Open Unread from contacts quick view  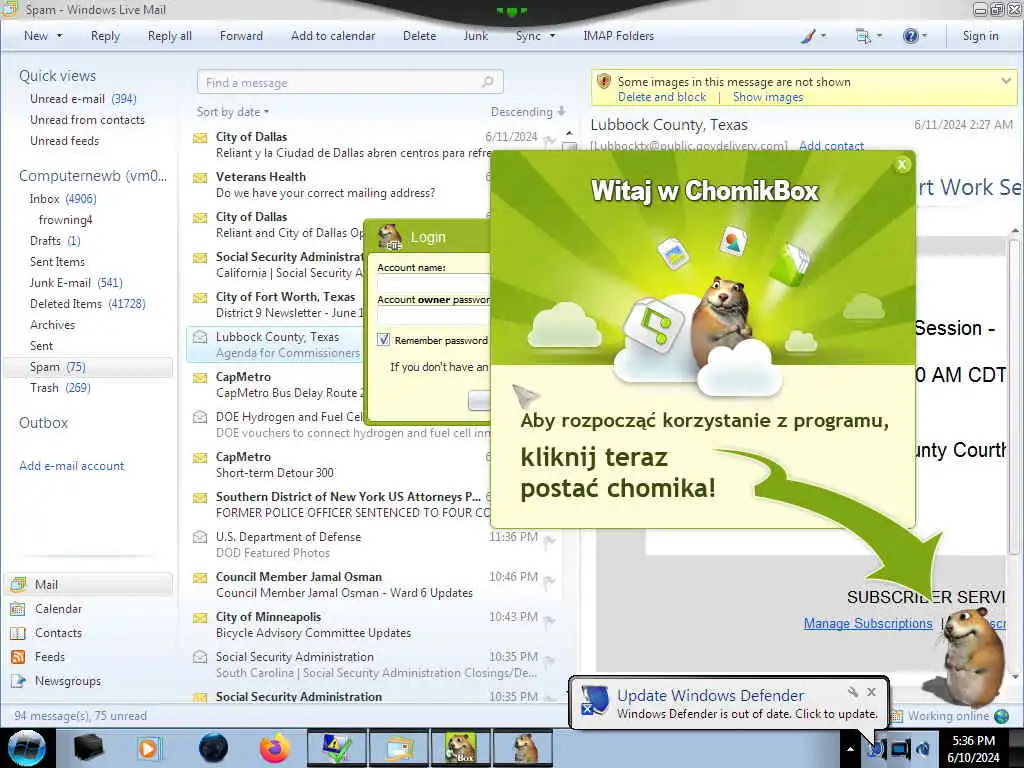pyautogui.click(x=87, y=120)
